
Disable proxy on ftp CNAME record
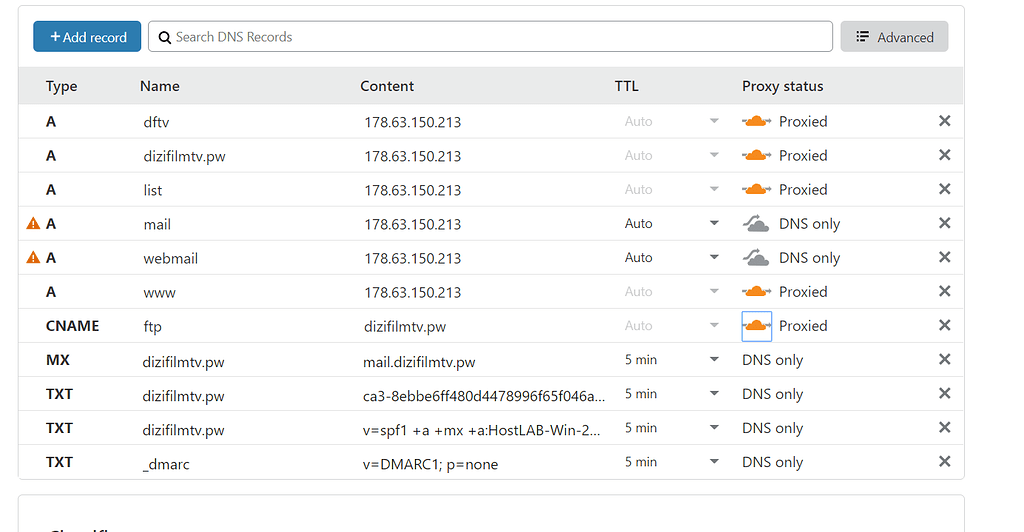757,326
